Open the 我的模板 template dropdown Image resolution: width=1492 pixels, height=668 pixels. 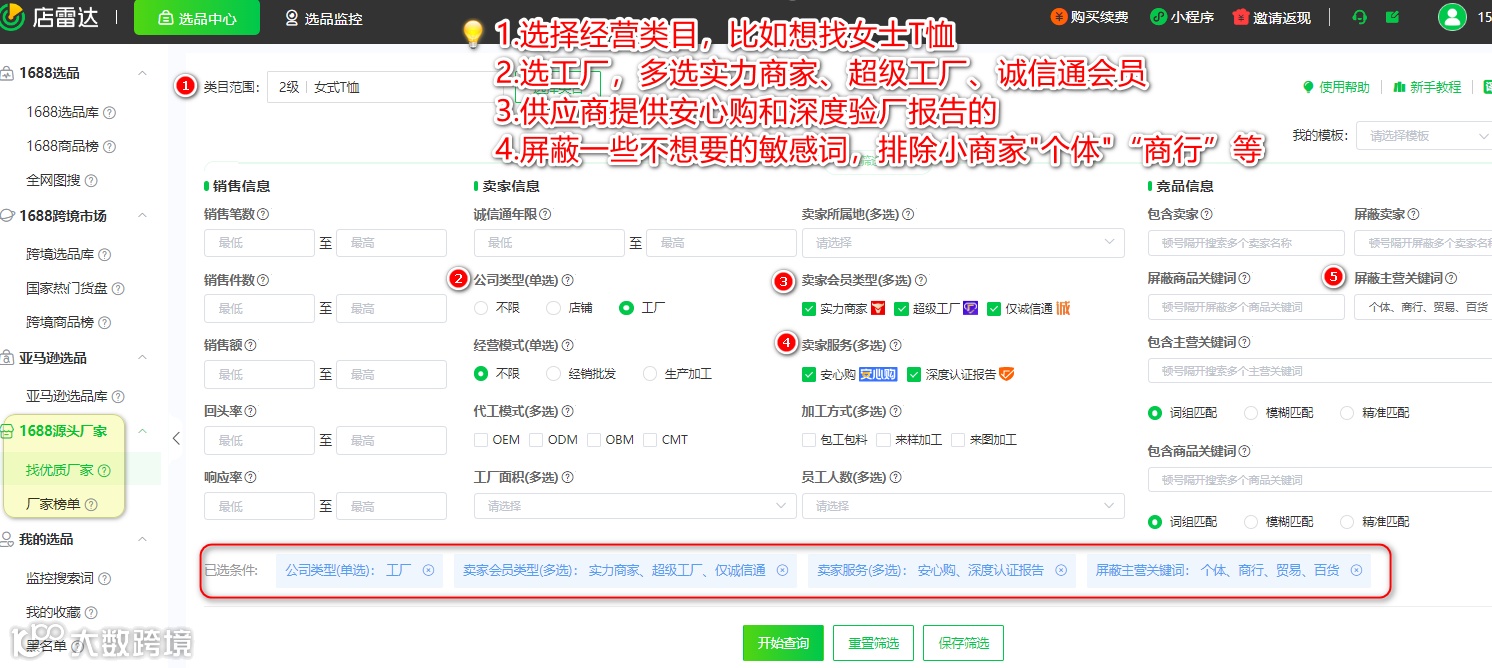(x=1424, y=136)
